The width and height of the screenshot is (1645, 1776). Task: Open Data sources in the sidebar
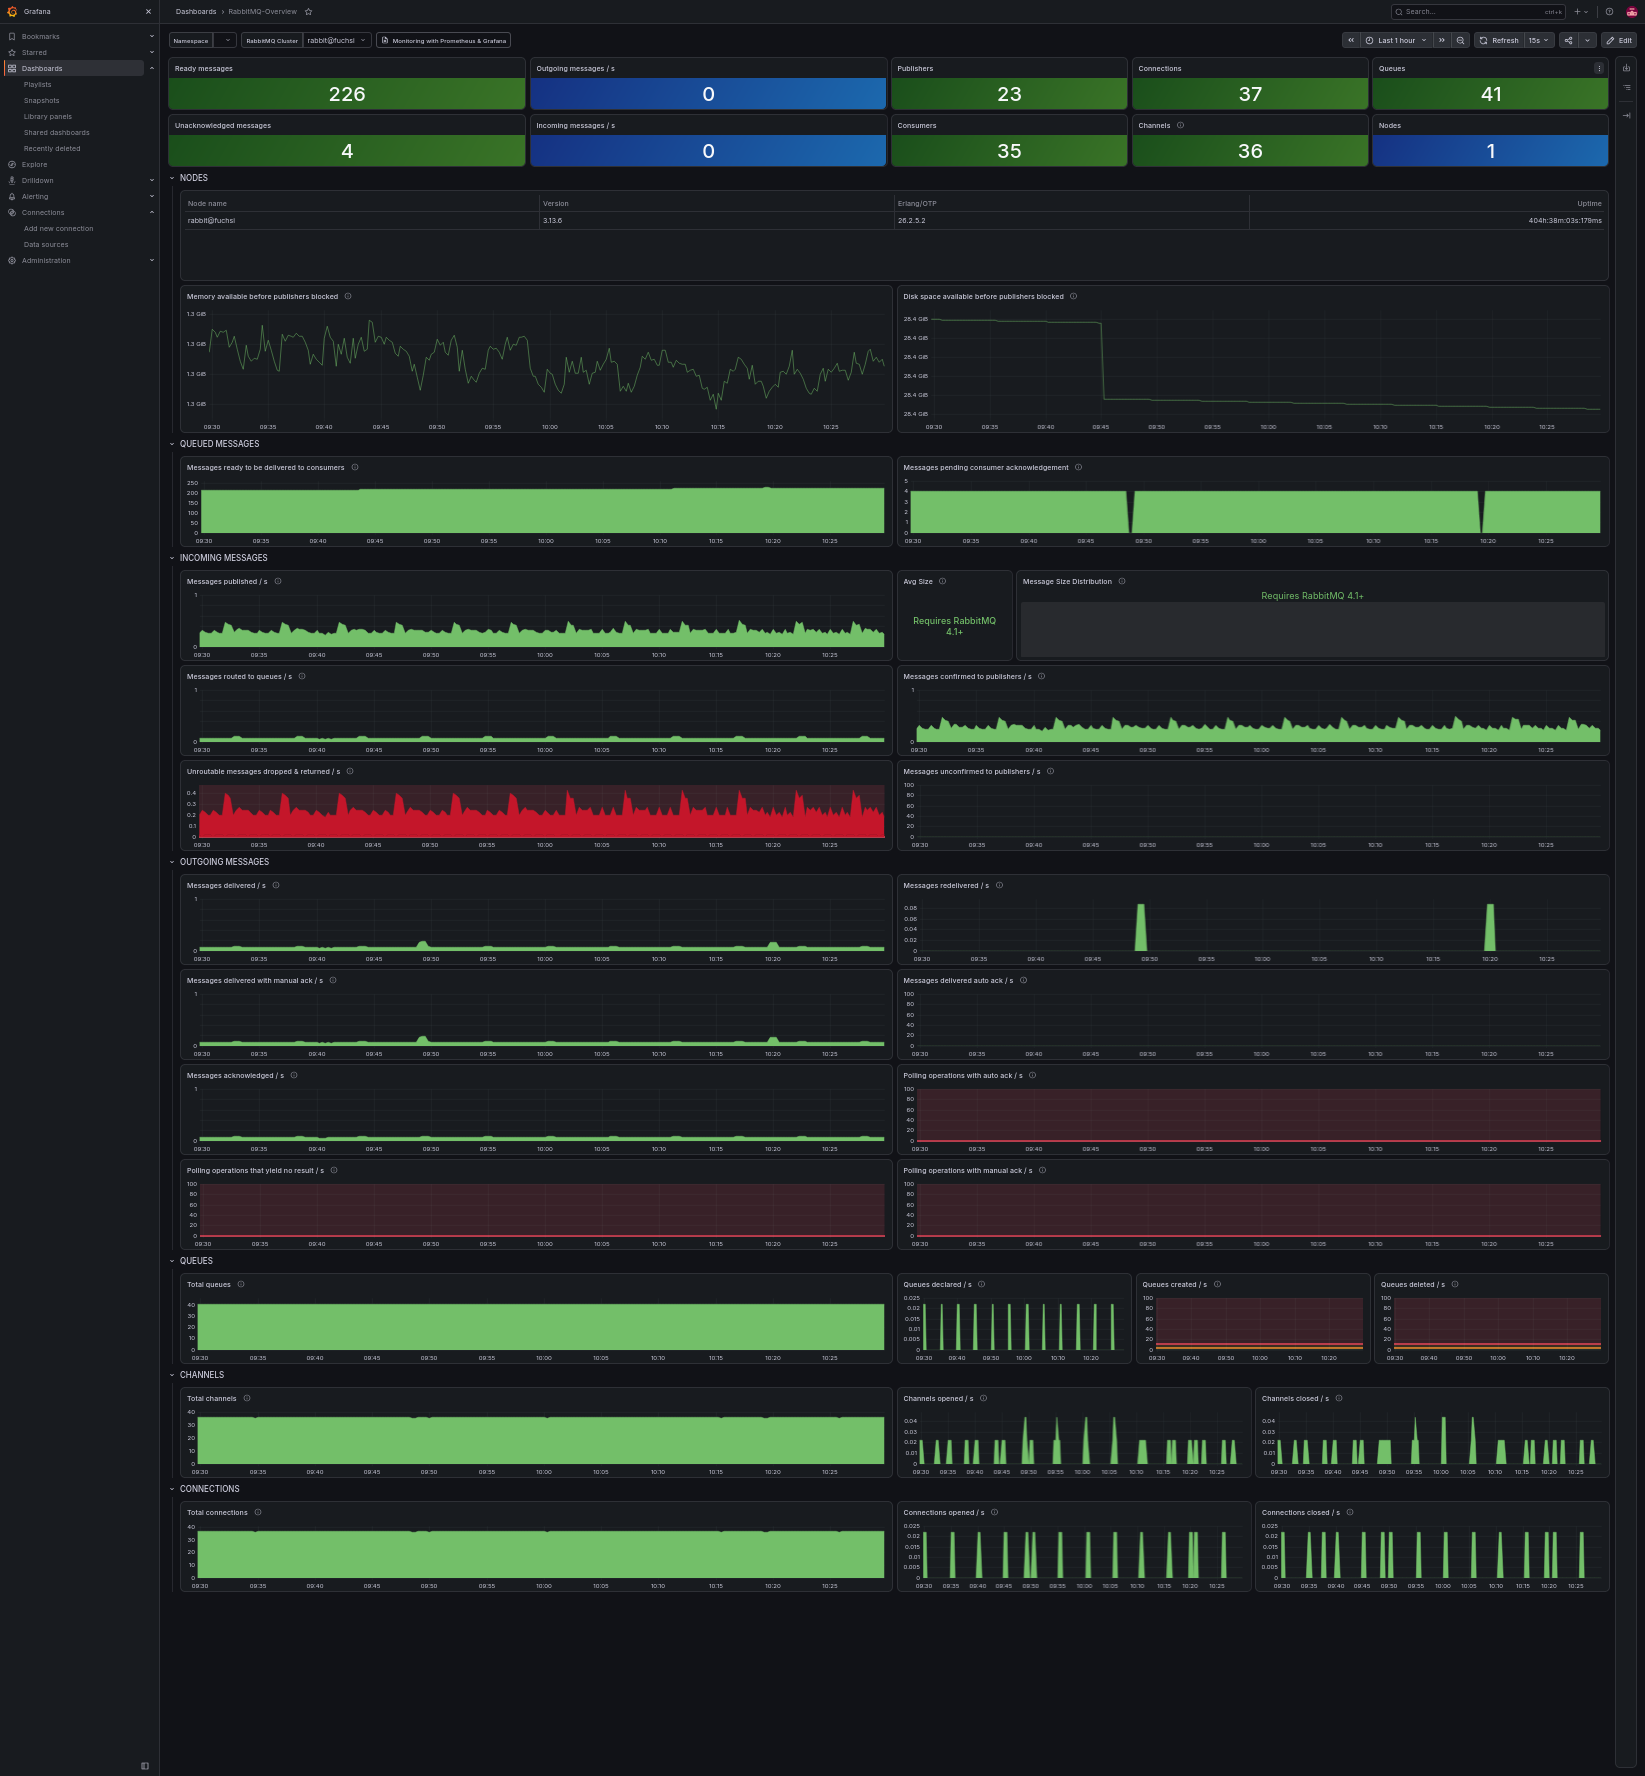click(46, 244)
